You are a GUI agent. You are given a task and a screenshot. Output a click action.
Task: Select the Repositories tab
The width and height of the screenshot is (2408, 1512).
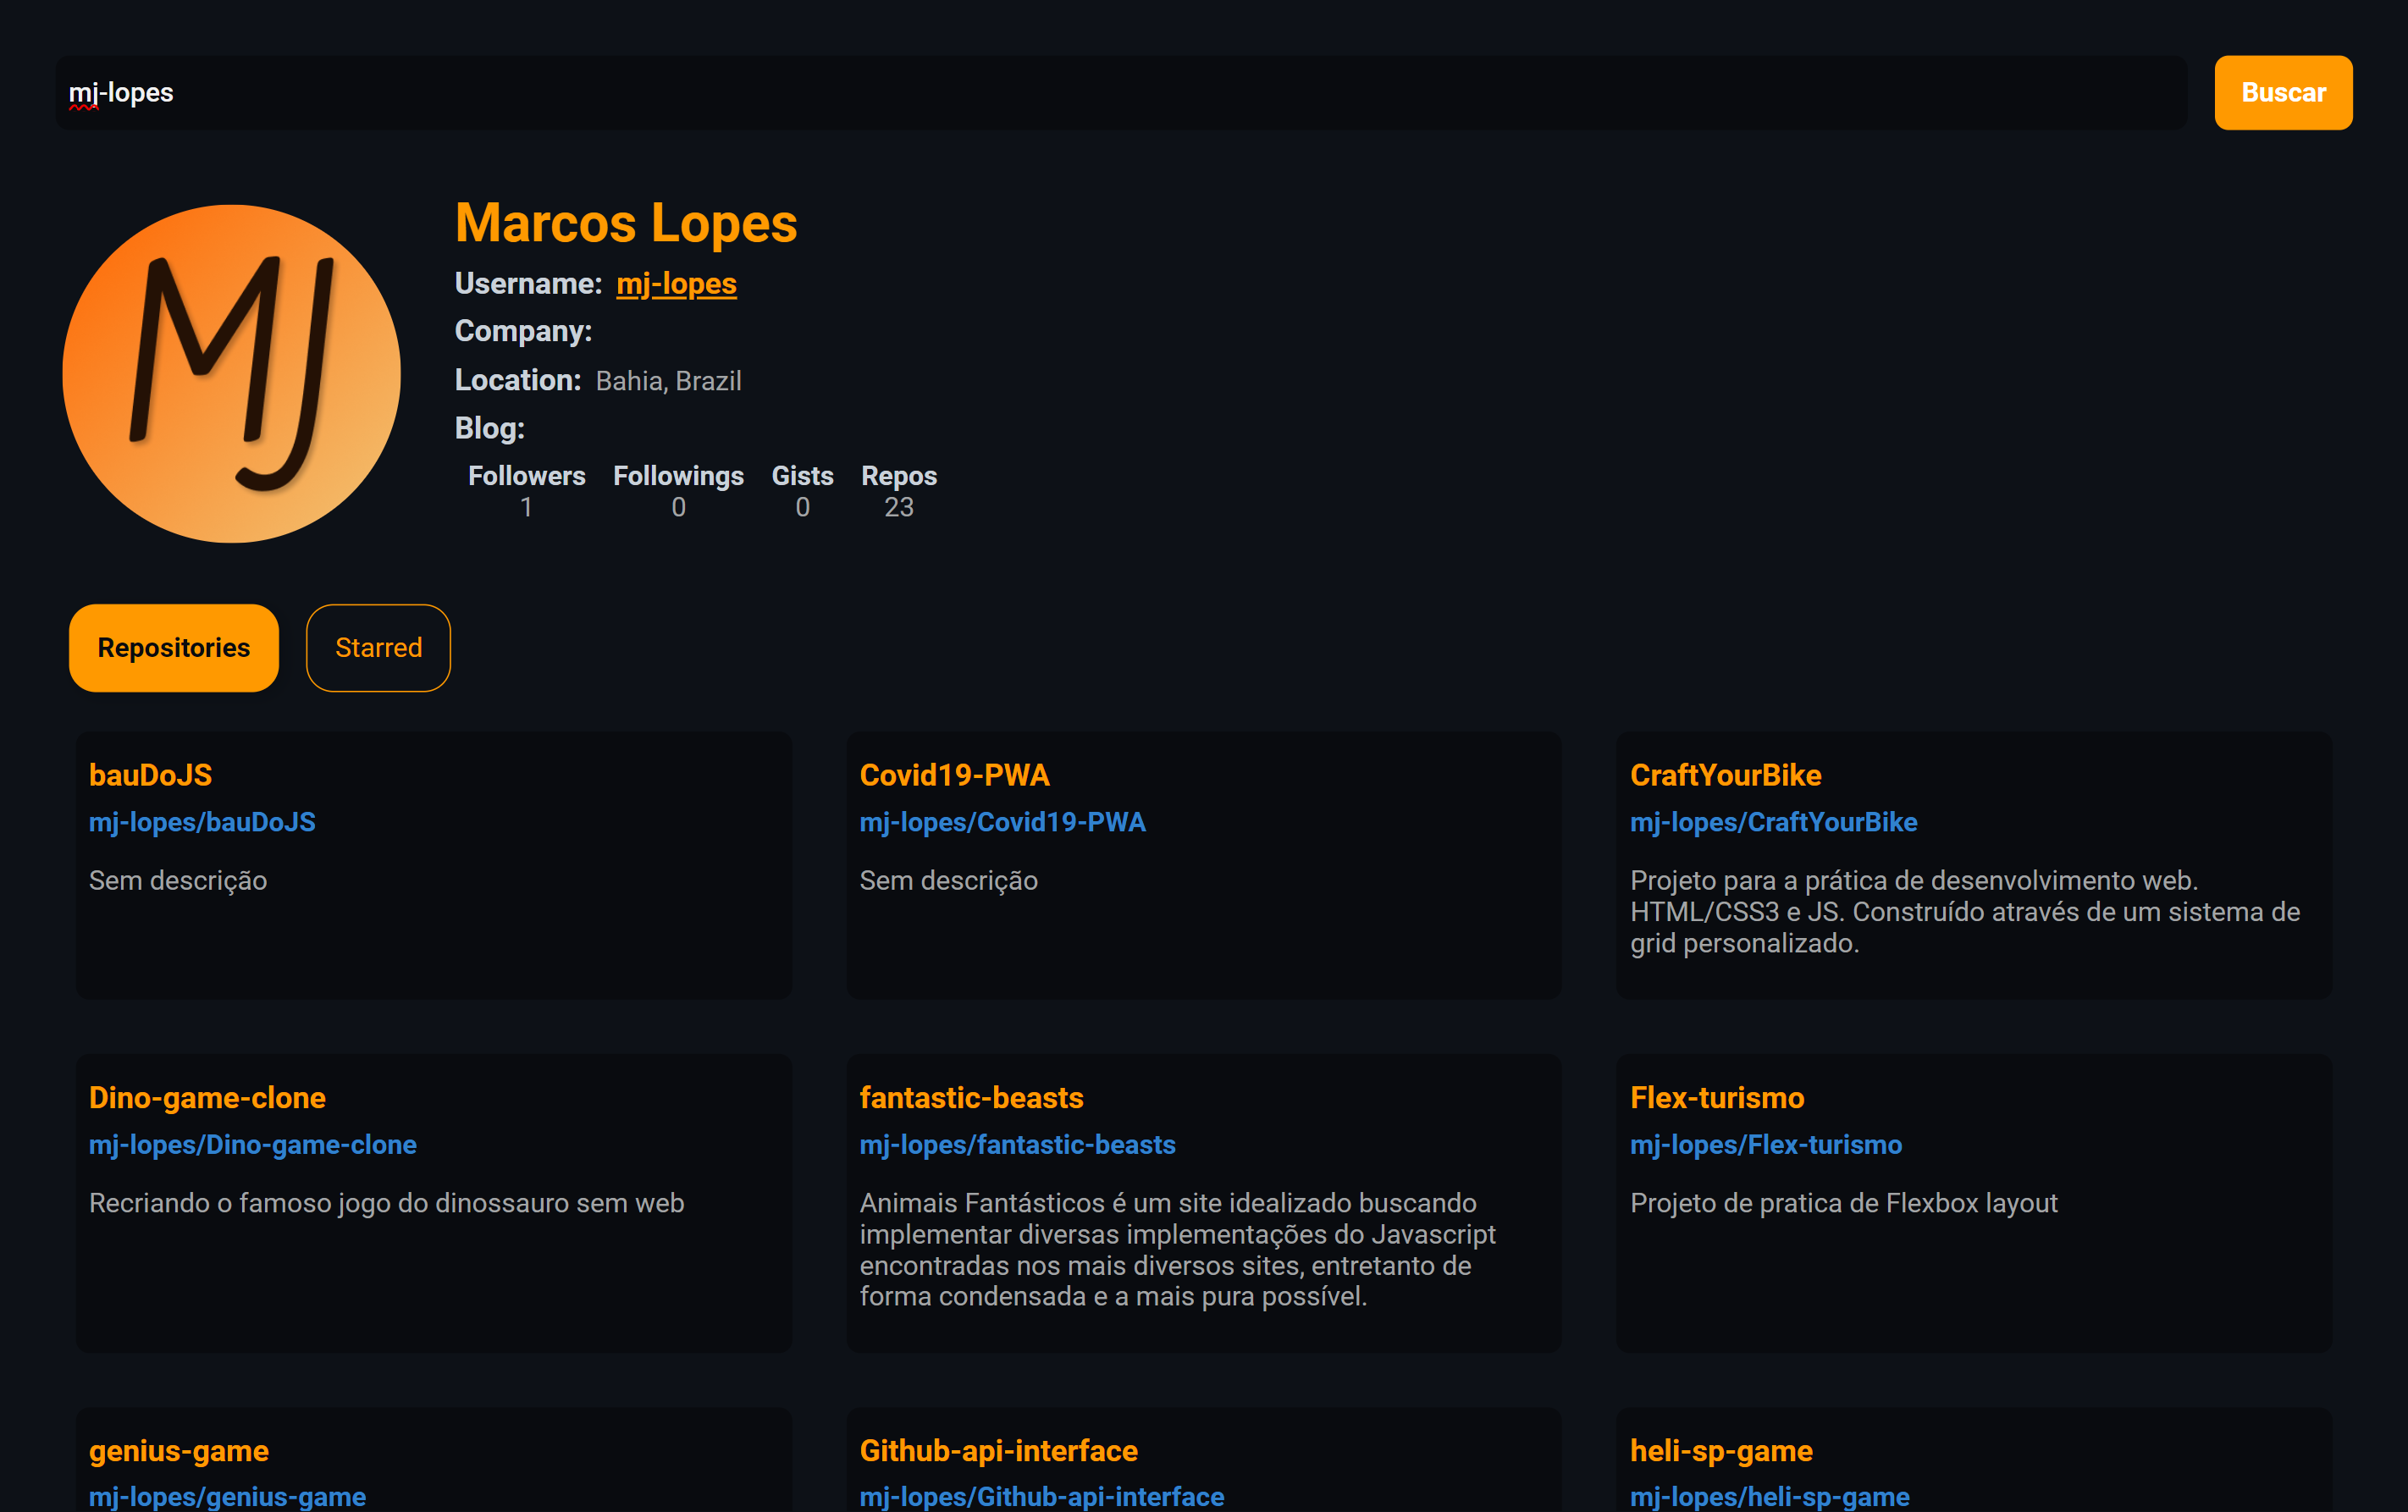[173, 648]
